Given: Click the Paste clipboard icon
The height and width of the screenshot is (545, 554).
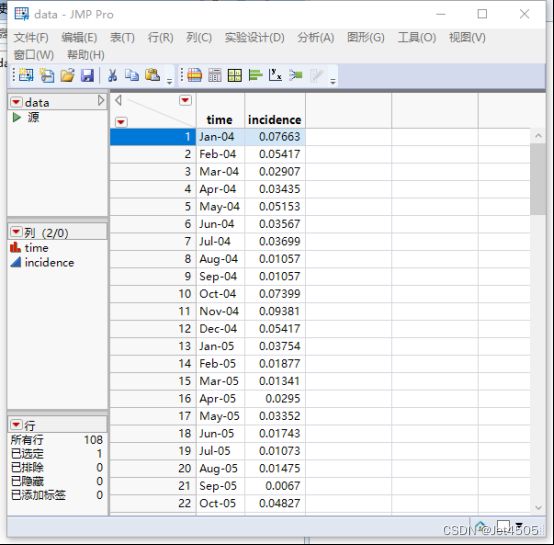Looking at the screenshot, I should point(152,75).
